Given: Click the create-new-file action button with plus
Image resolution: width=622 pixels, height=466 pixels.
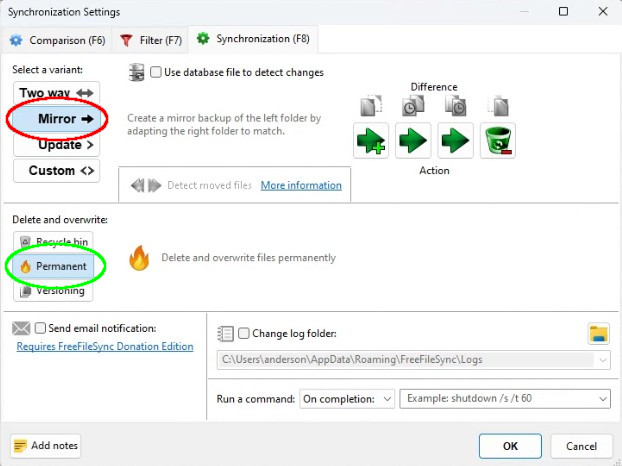Looking at the screenshot, I should pyautogui.click(x=371, y=141).
